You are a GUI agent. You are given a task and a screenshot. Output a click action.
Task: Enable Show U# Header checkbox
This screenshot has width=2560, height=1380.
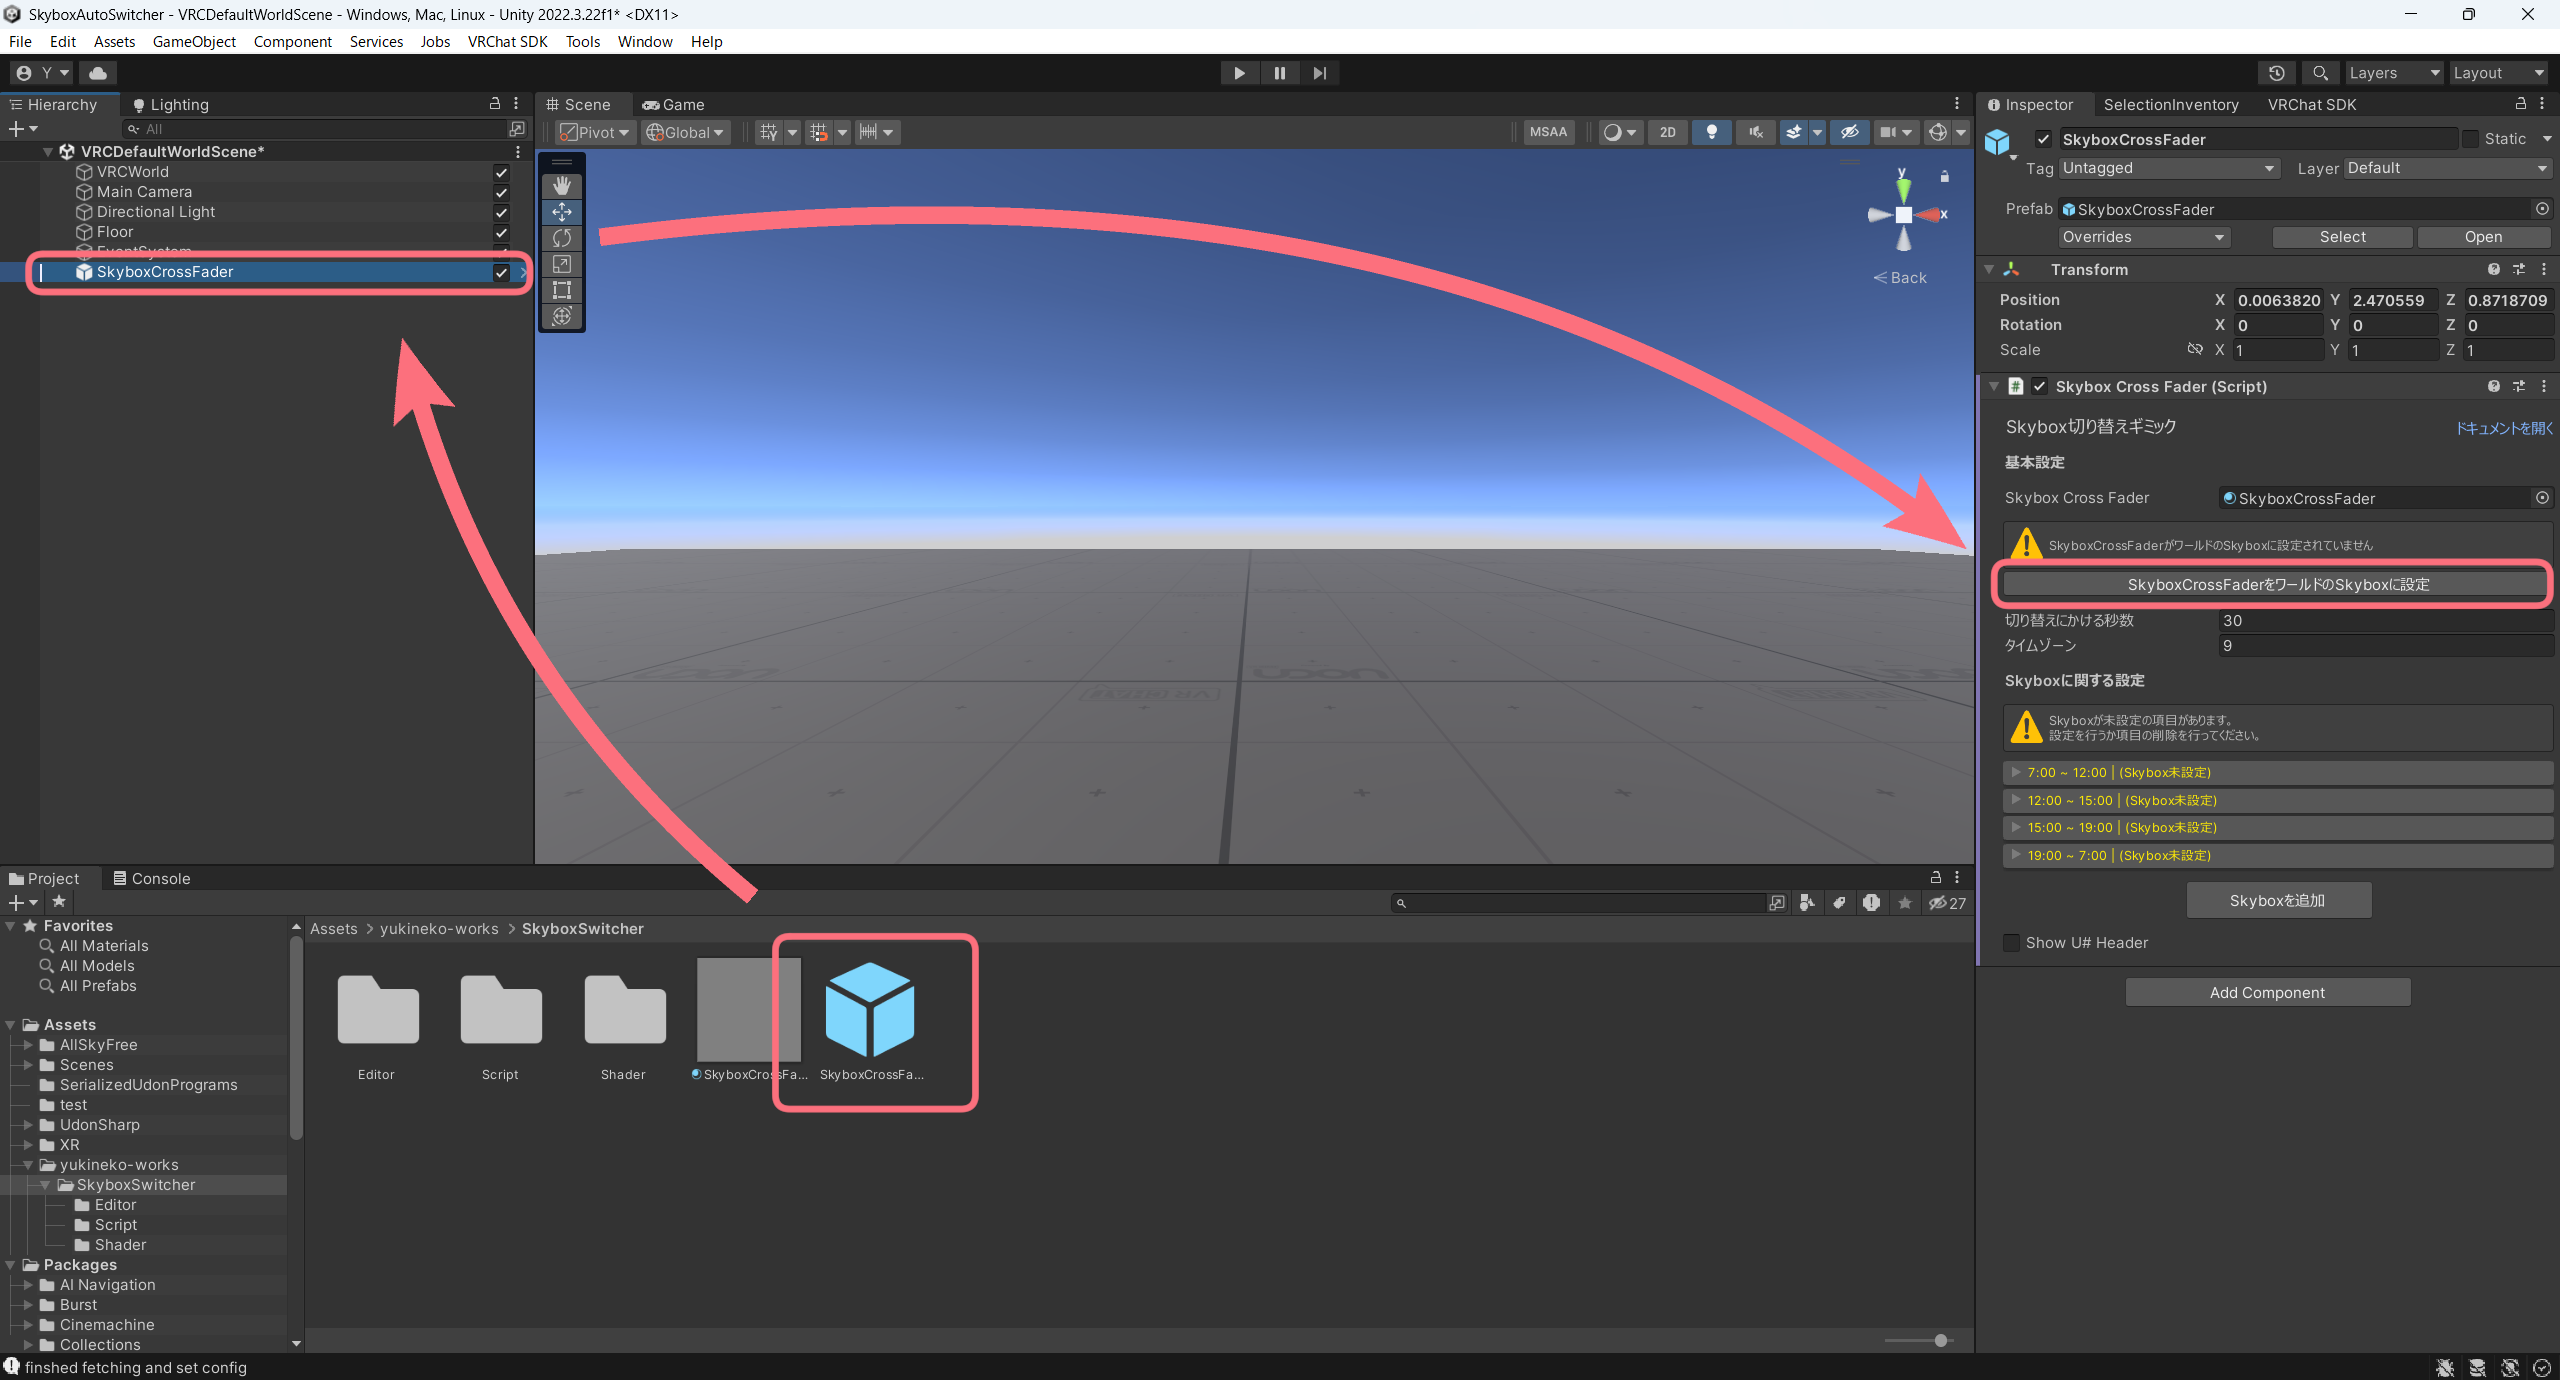[2012, 943]
